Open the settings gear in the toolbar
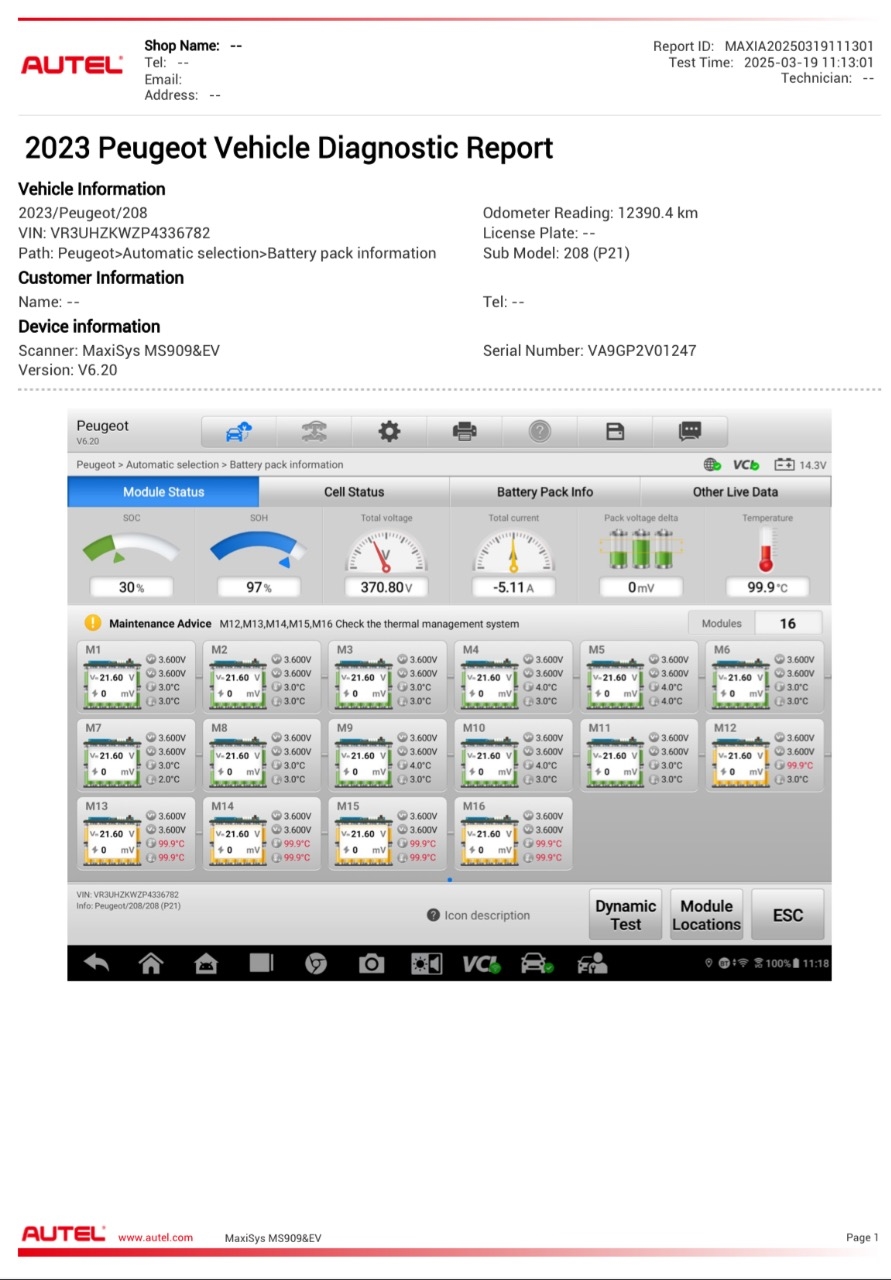Viewport: 891px width, 1280px height. (389, 432)
